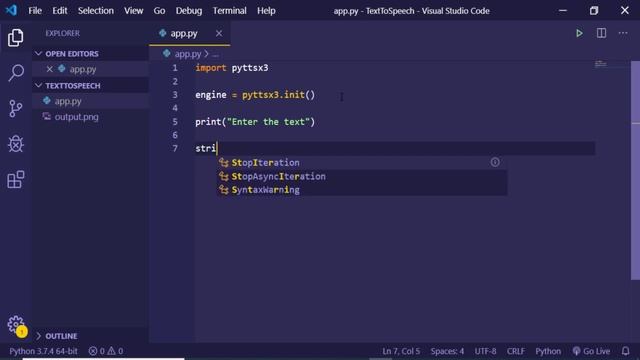Open the Terminal menu
The width and height of the screenshot is (640, 360).
pos(229,11)
